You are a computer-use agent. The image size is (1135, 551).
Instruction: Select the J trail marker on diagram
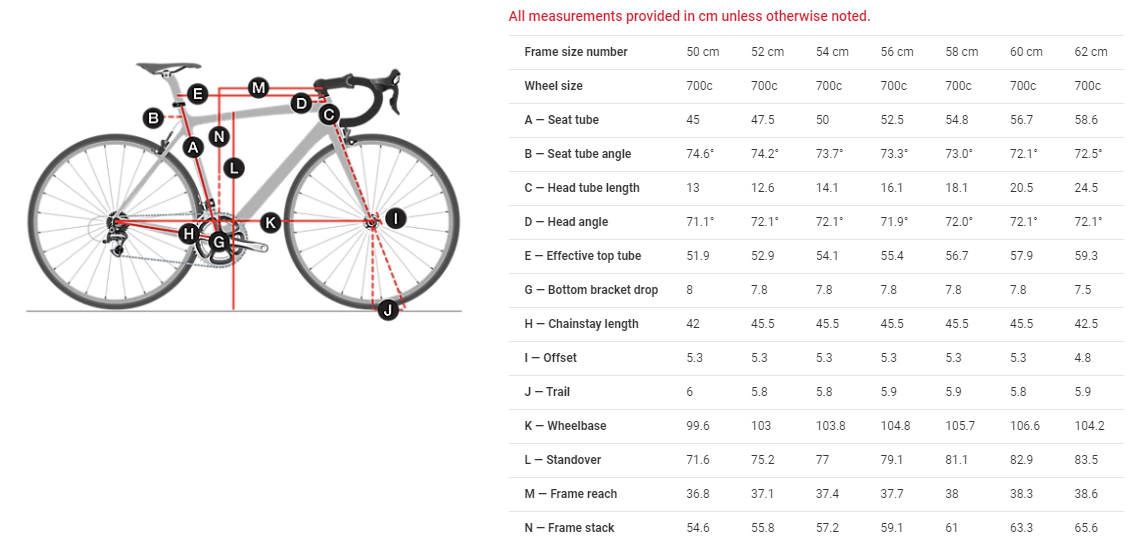[x=388, y=310]
